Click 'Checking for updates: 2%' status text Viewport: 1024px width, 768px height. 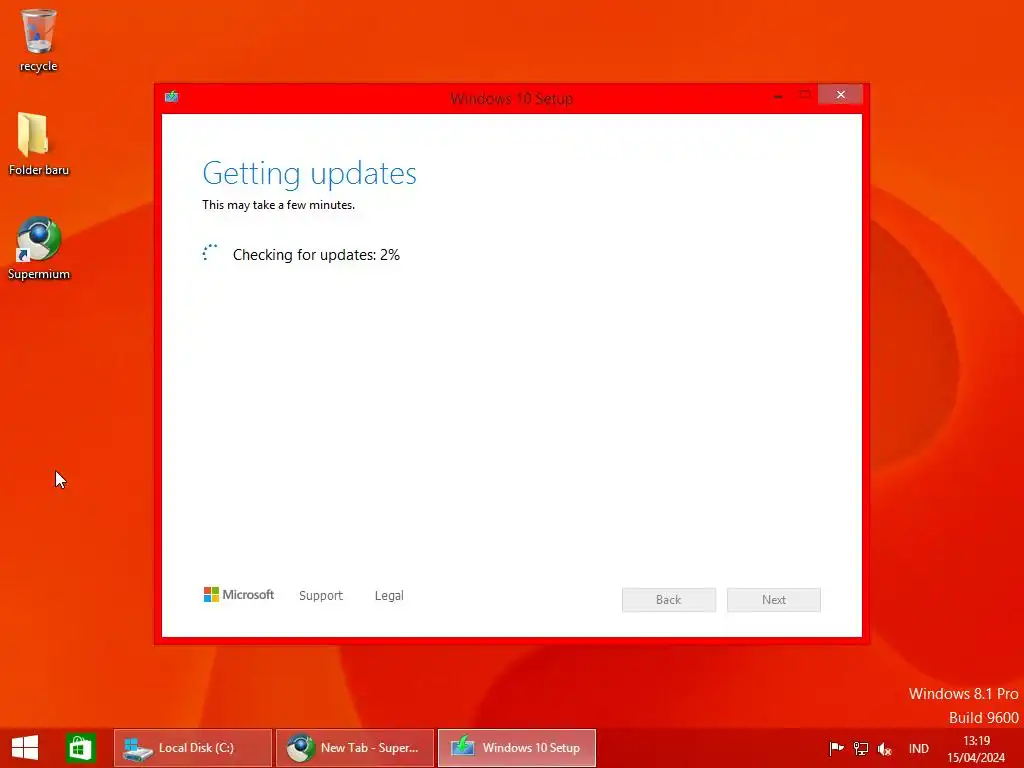point(316,255)
